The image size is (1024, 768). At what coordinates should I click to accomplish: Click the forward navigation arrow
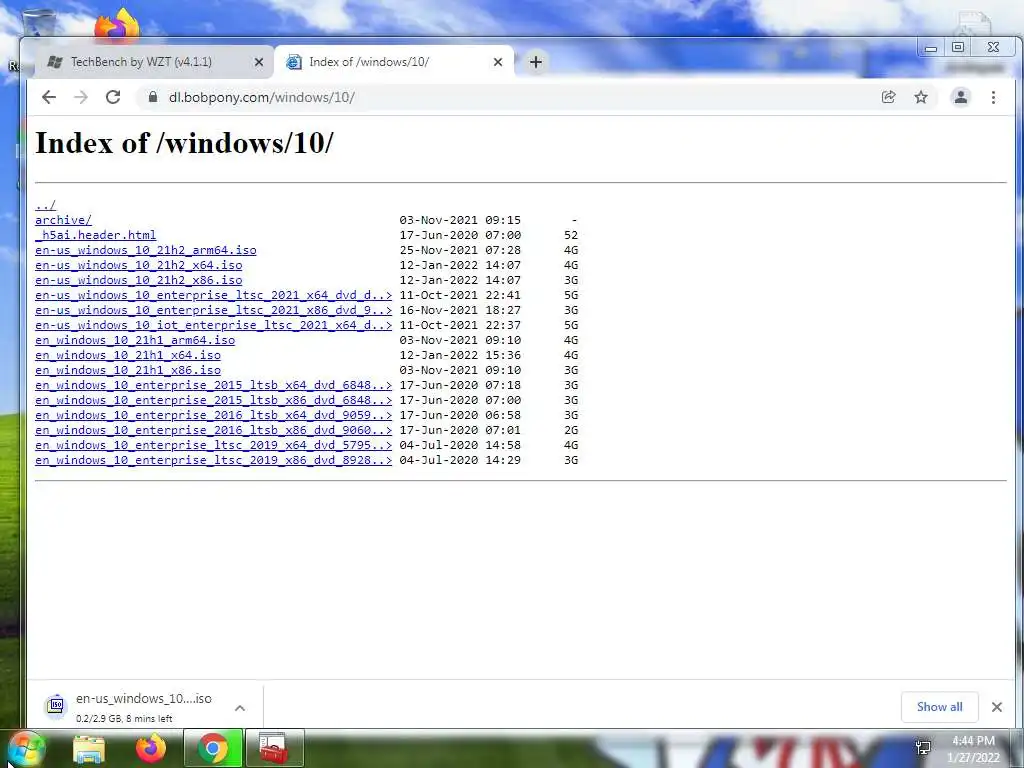coord(81,97)
